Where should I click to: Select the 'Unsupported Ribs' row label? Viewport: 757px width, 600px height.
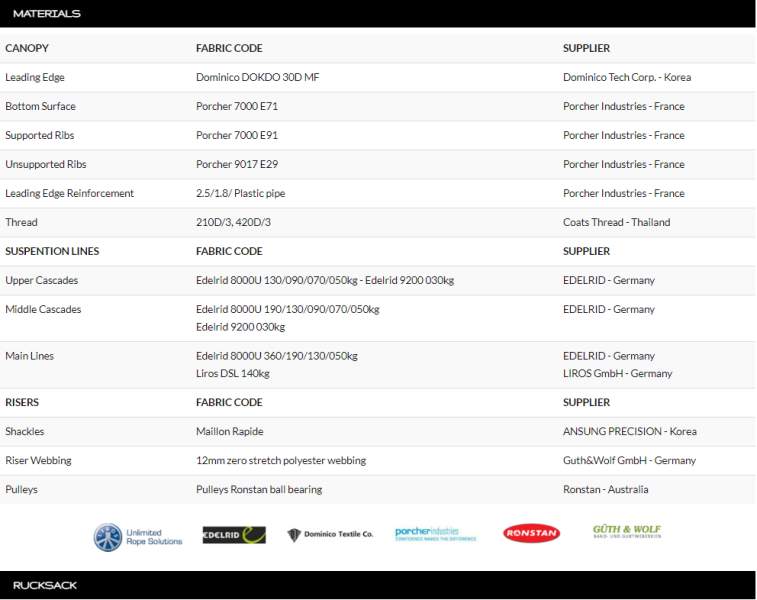click(x=46, y=164)
